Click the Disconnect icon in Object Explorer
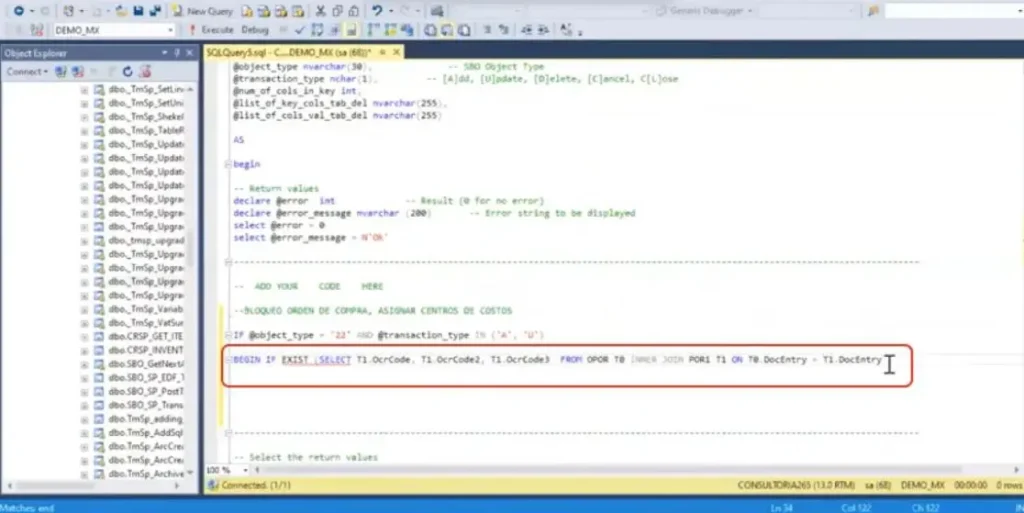Viewport: 1024px width, 513px height. click(x=78, y=71)
